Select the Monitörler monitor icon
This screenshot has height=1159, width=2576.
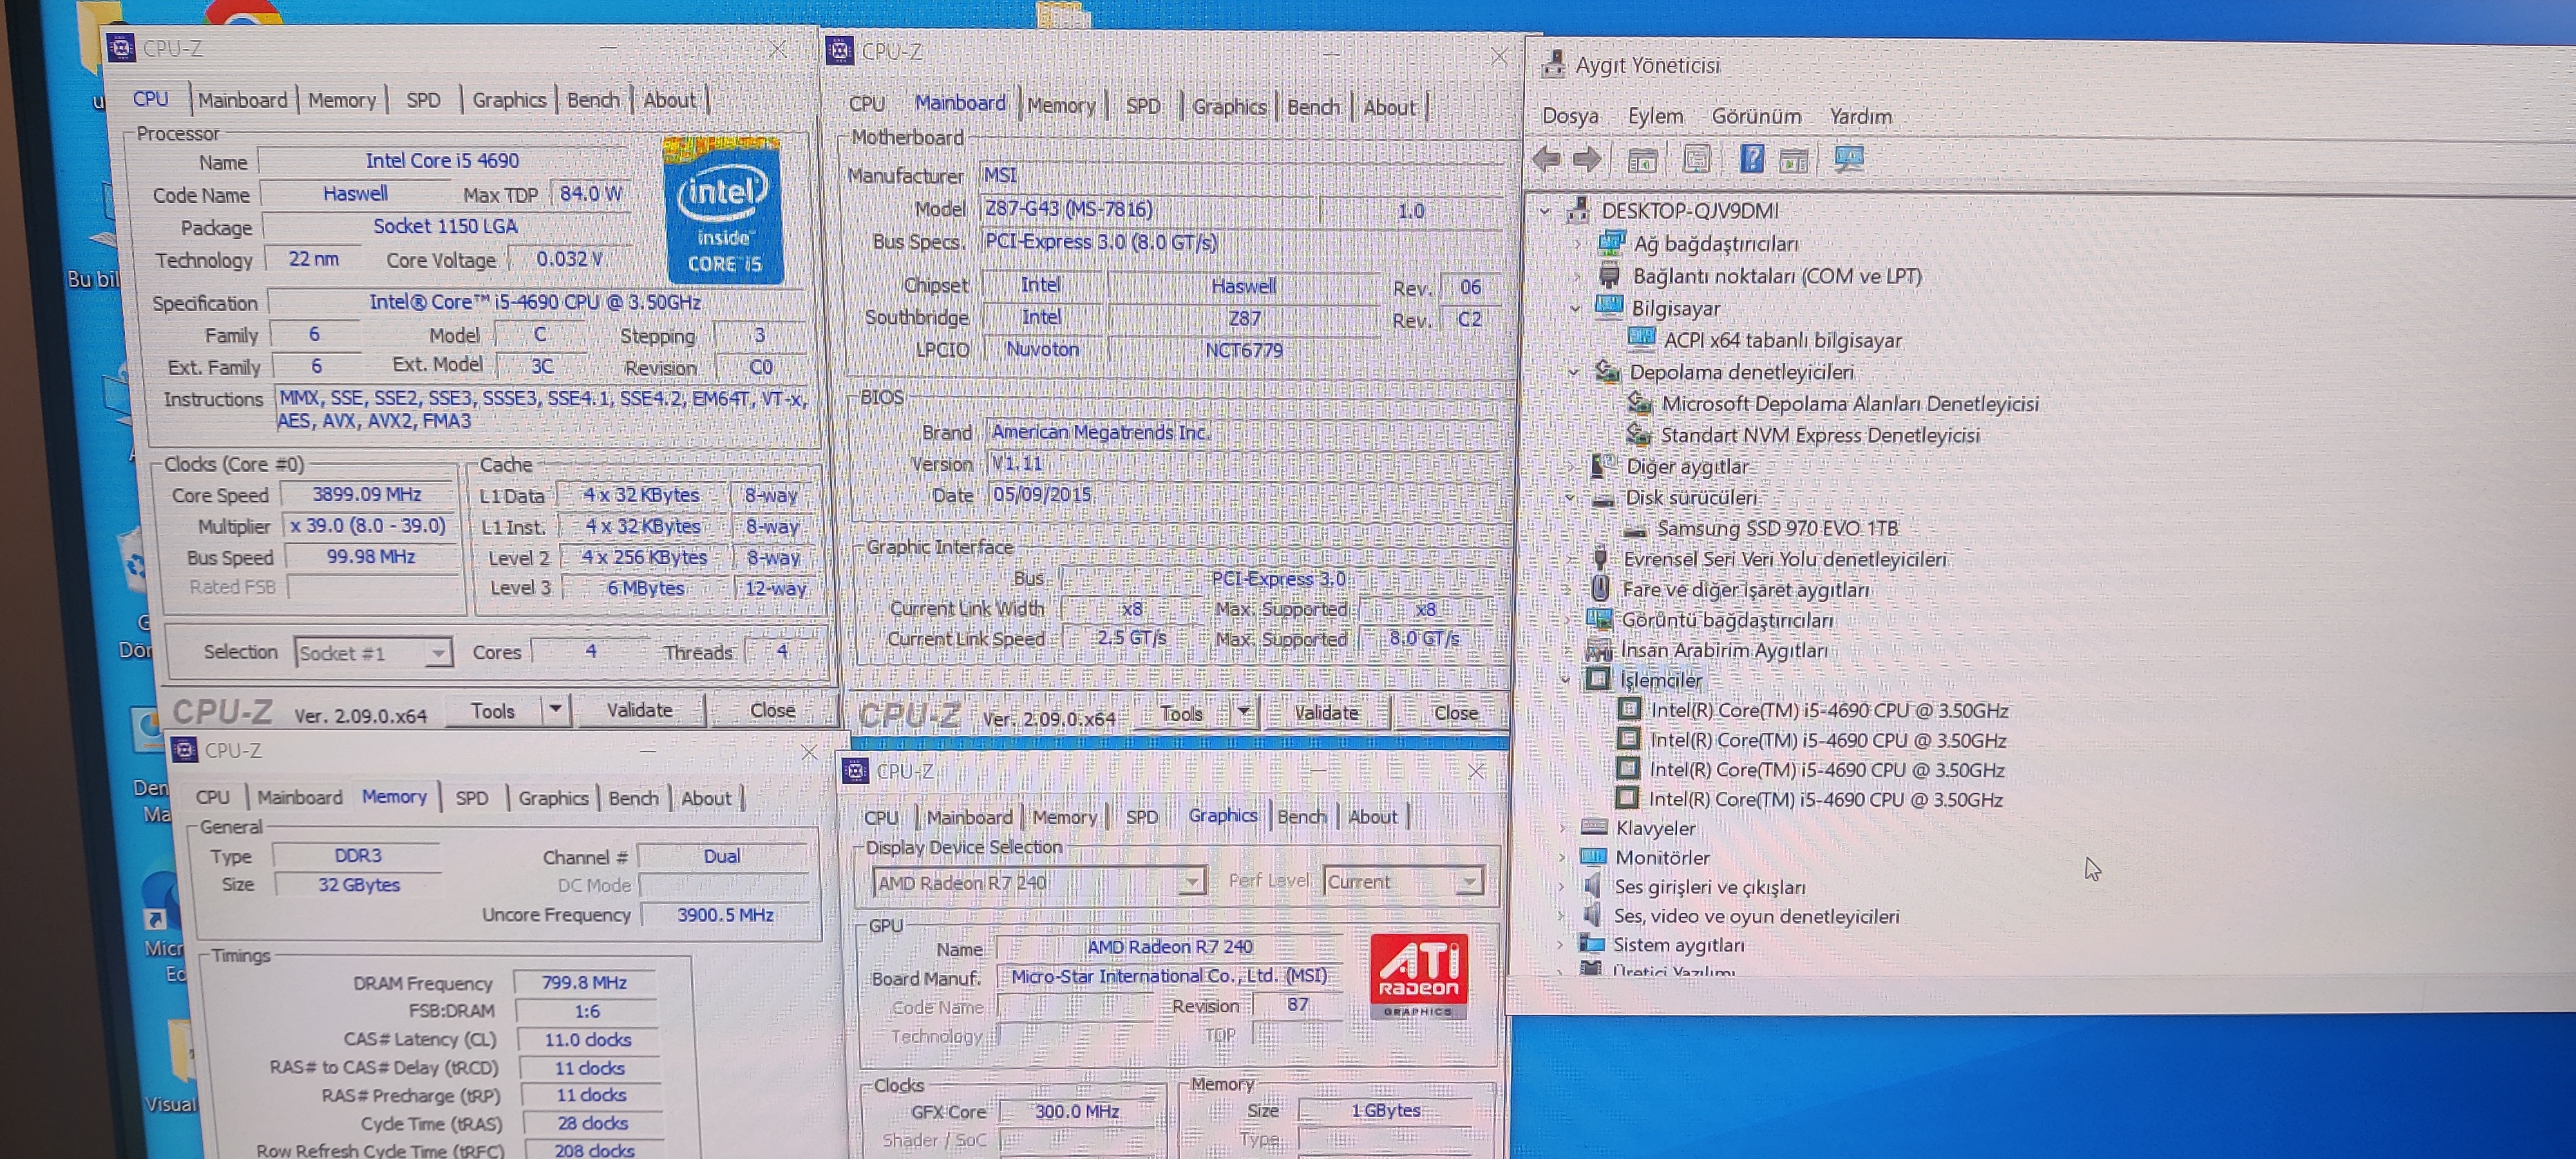pos(1594,857)
